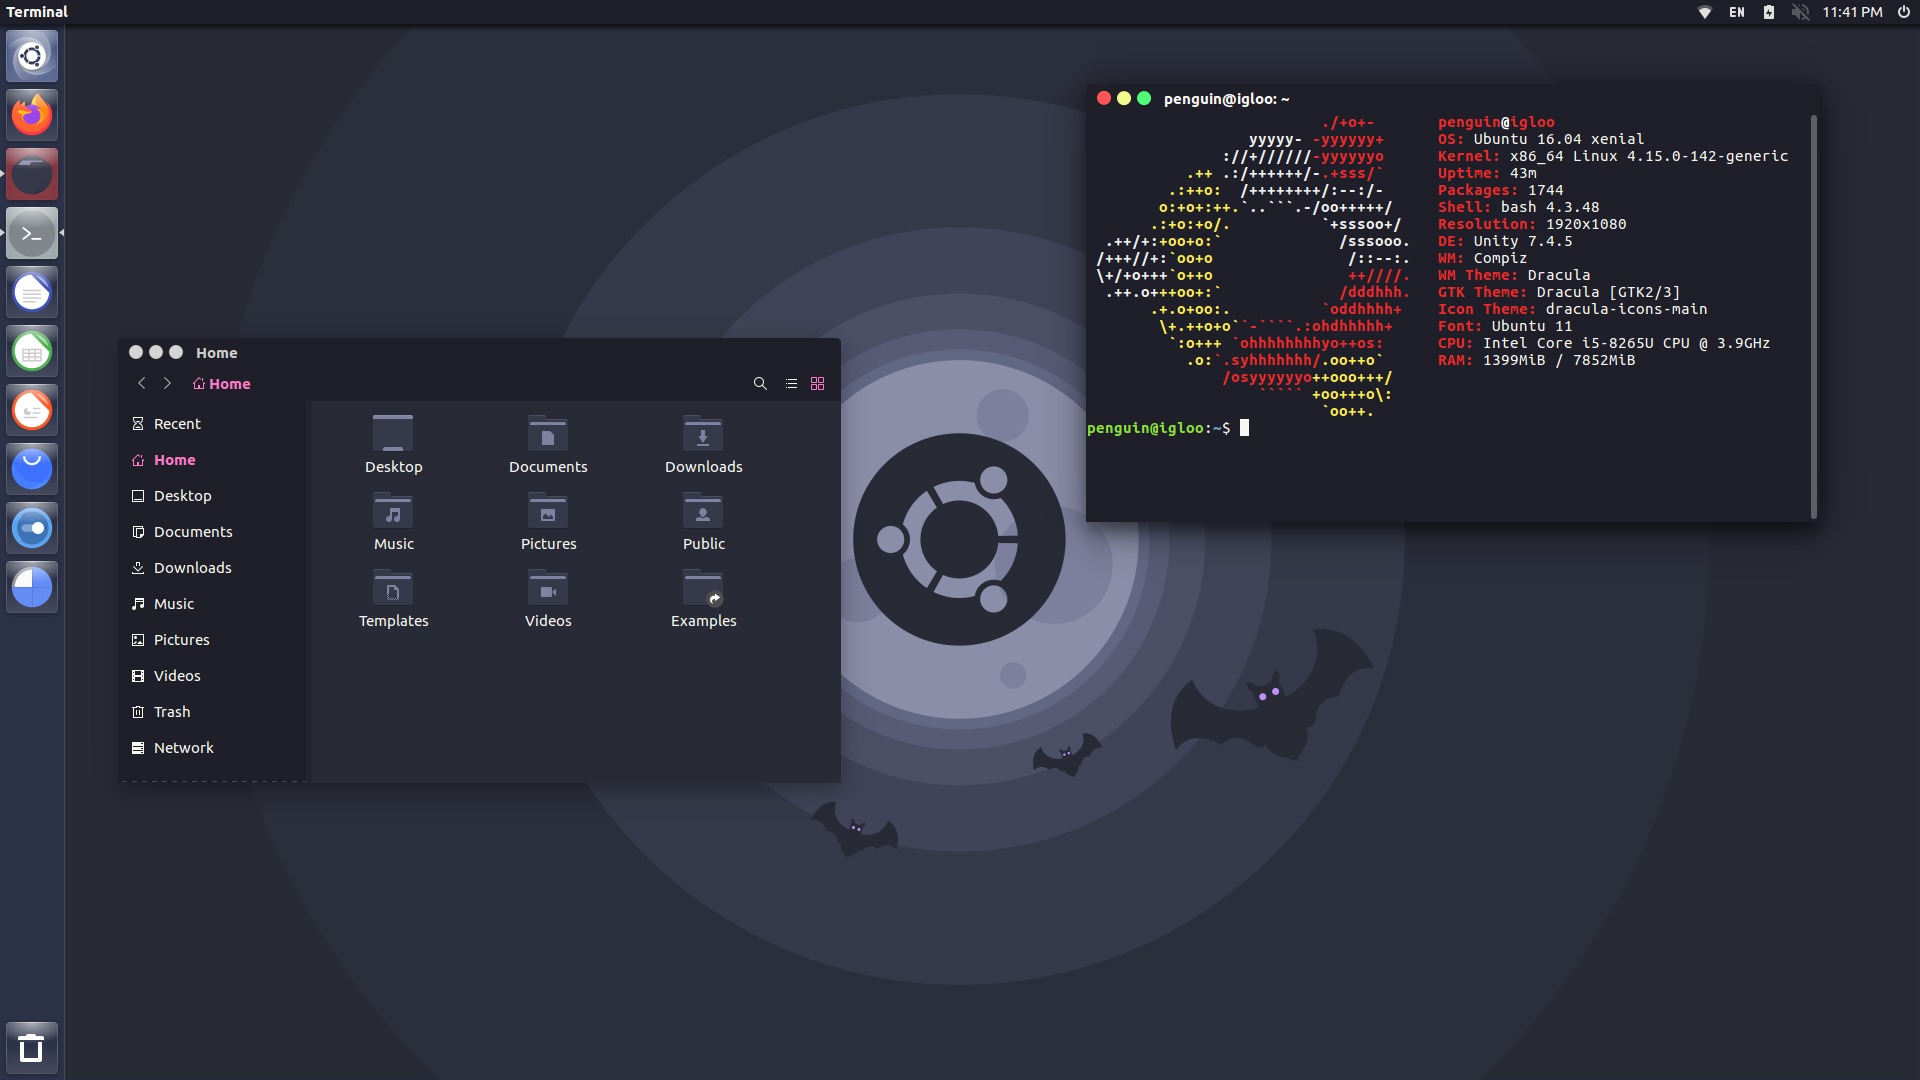The height and width of the screenshot is (1080, 1920).
Task: Open the Trash in the dock
Action: click(32, 1048)
